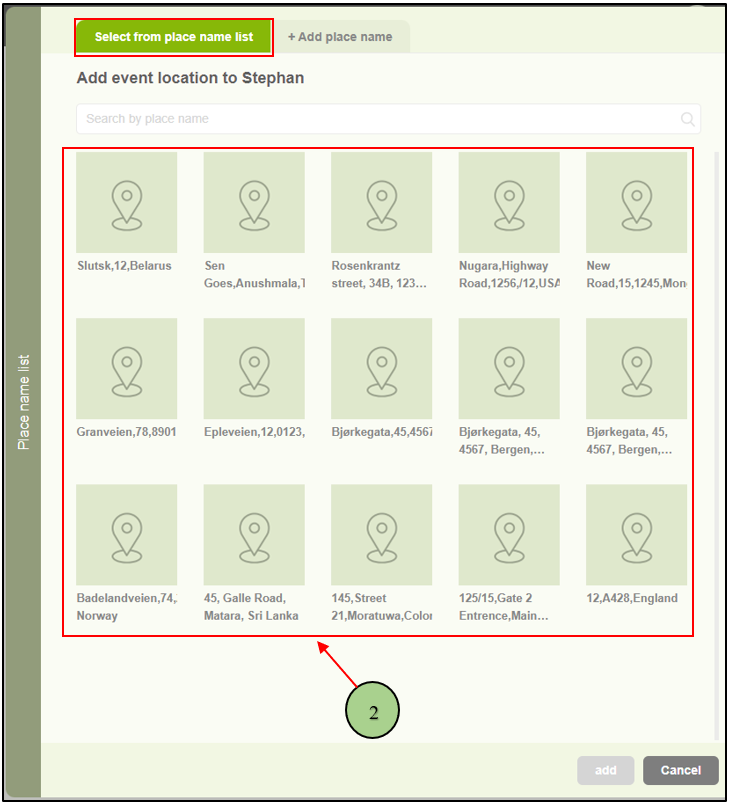Switch to the + Add place name tab
The image size is (731, 805).
[340, 37]
